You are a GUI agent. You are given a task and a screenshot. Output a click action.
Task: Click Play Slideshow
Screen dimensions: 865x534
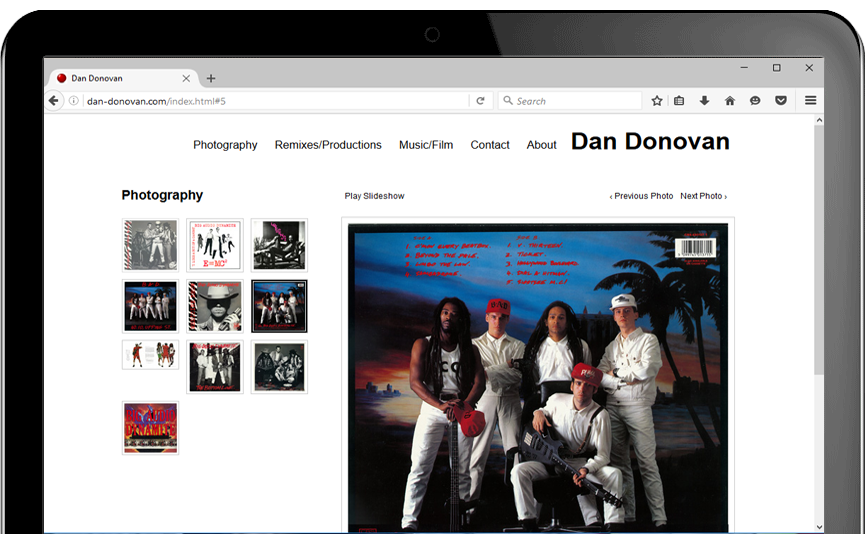(x=374, y=196)
